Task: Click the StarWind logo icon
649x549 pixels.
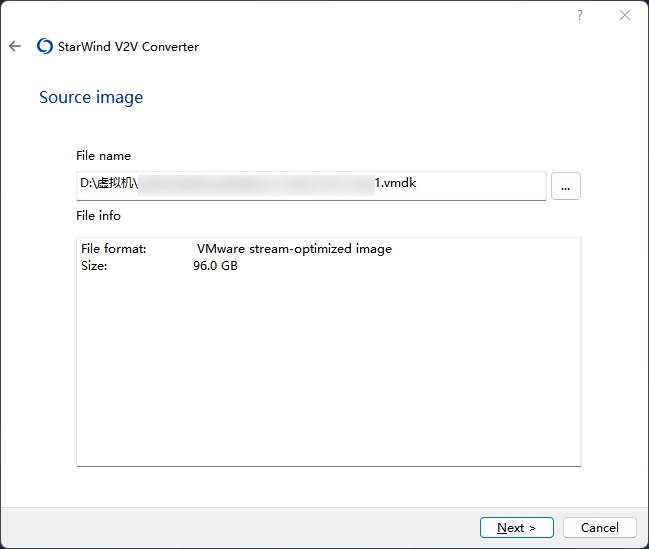Action: click(44, 46)
